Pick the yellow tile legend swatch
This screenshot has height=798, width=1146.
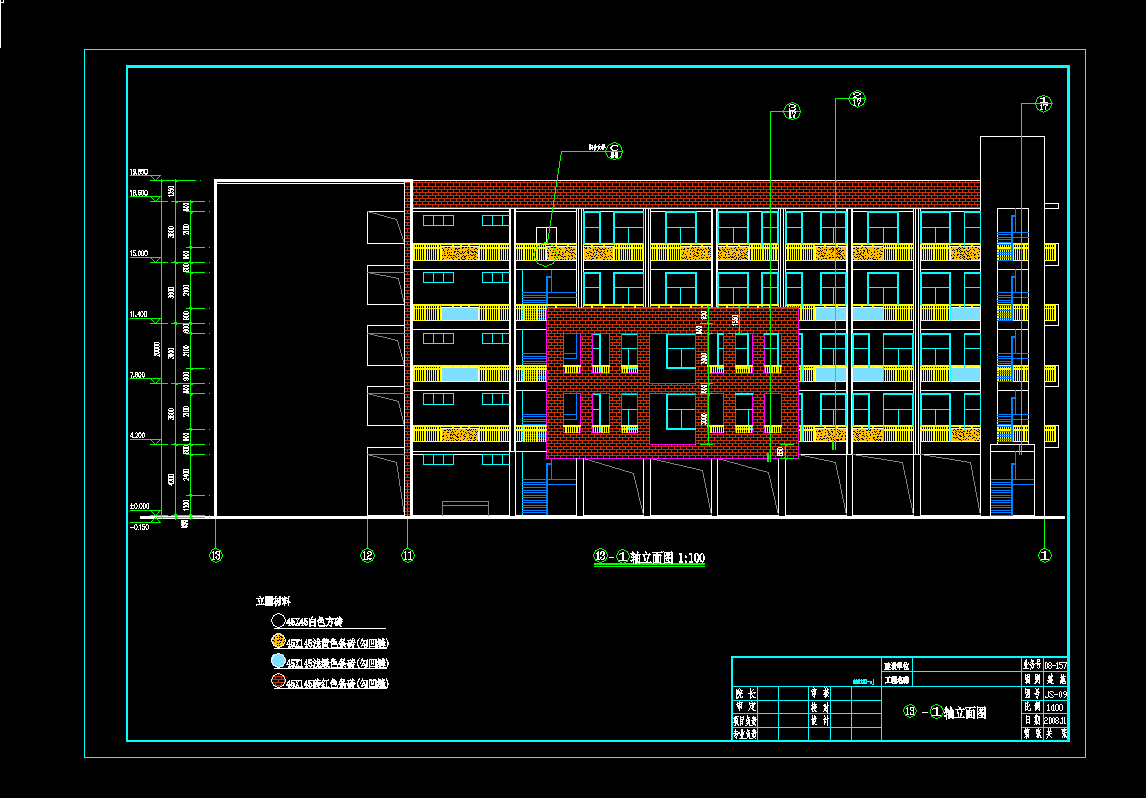tap(278, 642)
